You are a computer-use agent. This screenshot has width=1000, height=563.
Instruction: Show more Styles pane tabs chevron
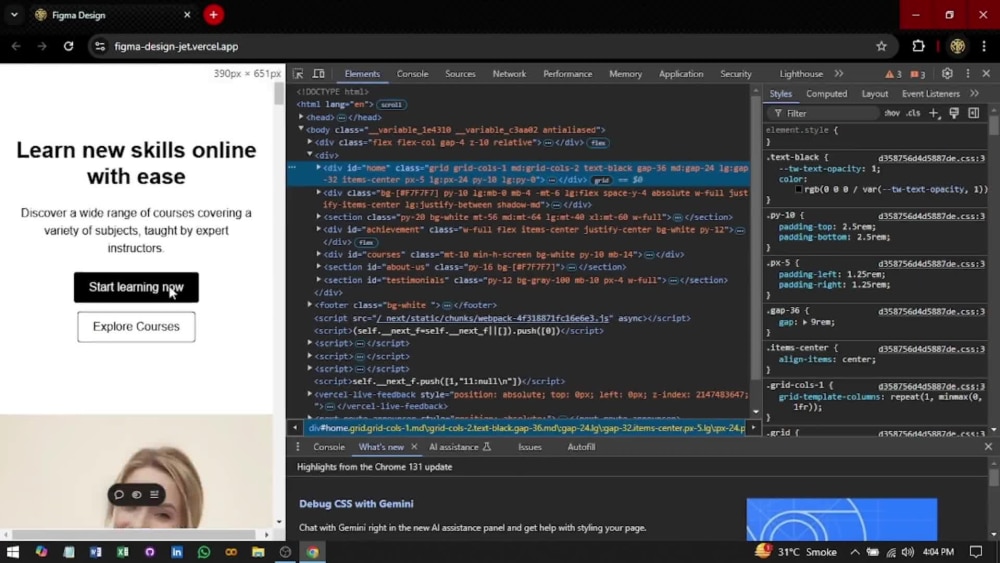[x=974, y=94]
